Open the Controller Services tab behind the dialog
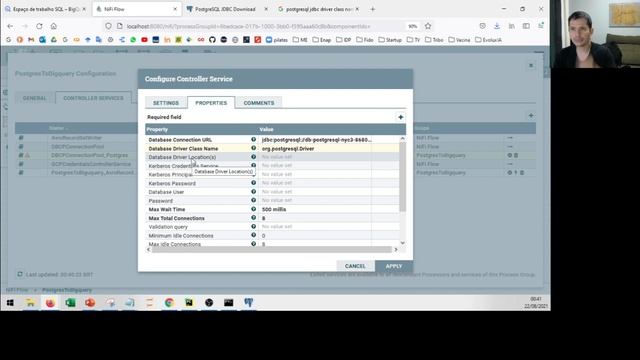The width and height of the screenshot is (640, 360). (93, 98)
